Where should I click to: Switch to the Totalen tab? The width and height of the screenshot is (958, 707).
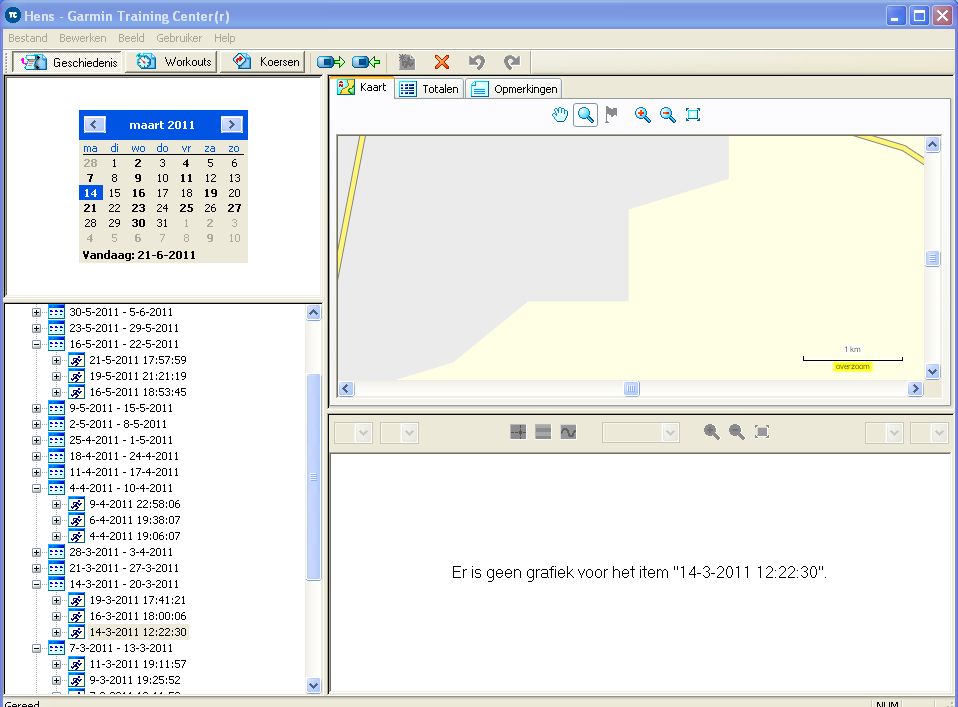pyautogui.click(x=429, y=89)
